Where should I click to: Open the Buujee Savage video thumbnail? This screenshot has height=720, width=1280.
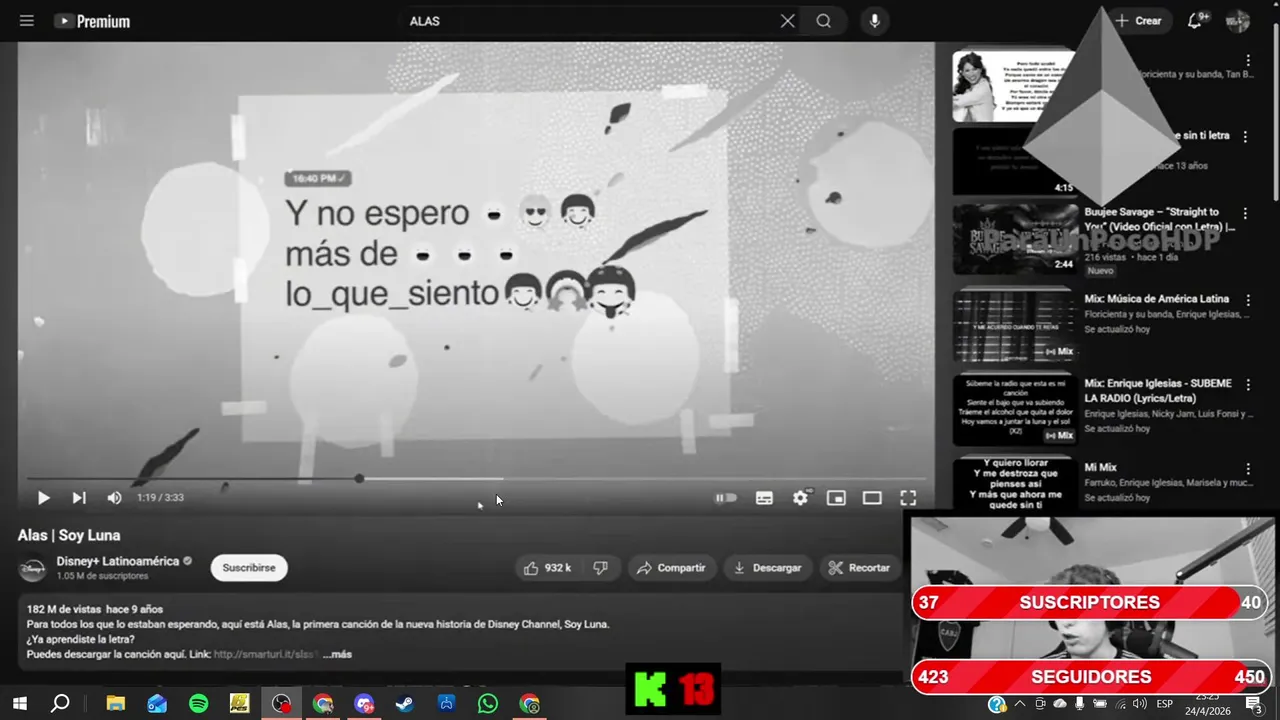1015,239
